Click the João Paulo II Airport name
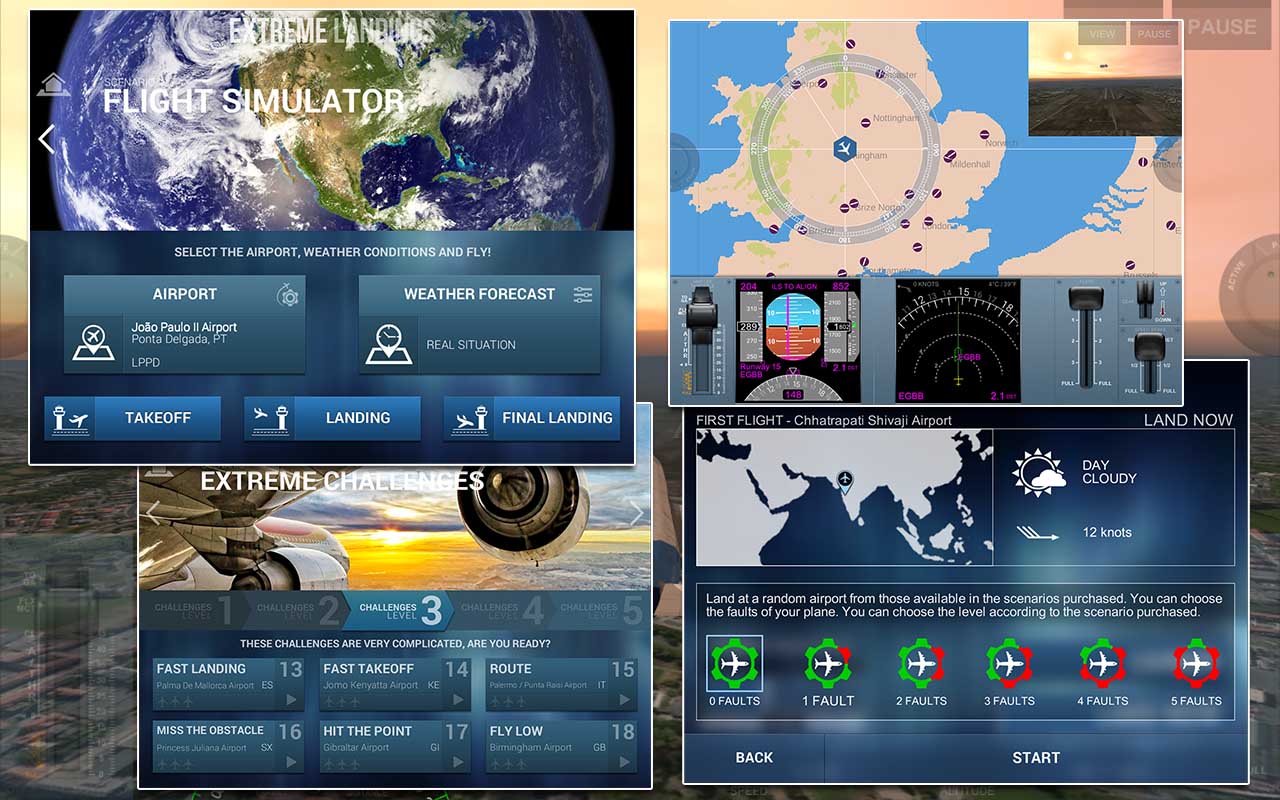 pyautogui.click(x=184, y=327)
